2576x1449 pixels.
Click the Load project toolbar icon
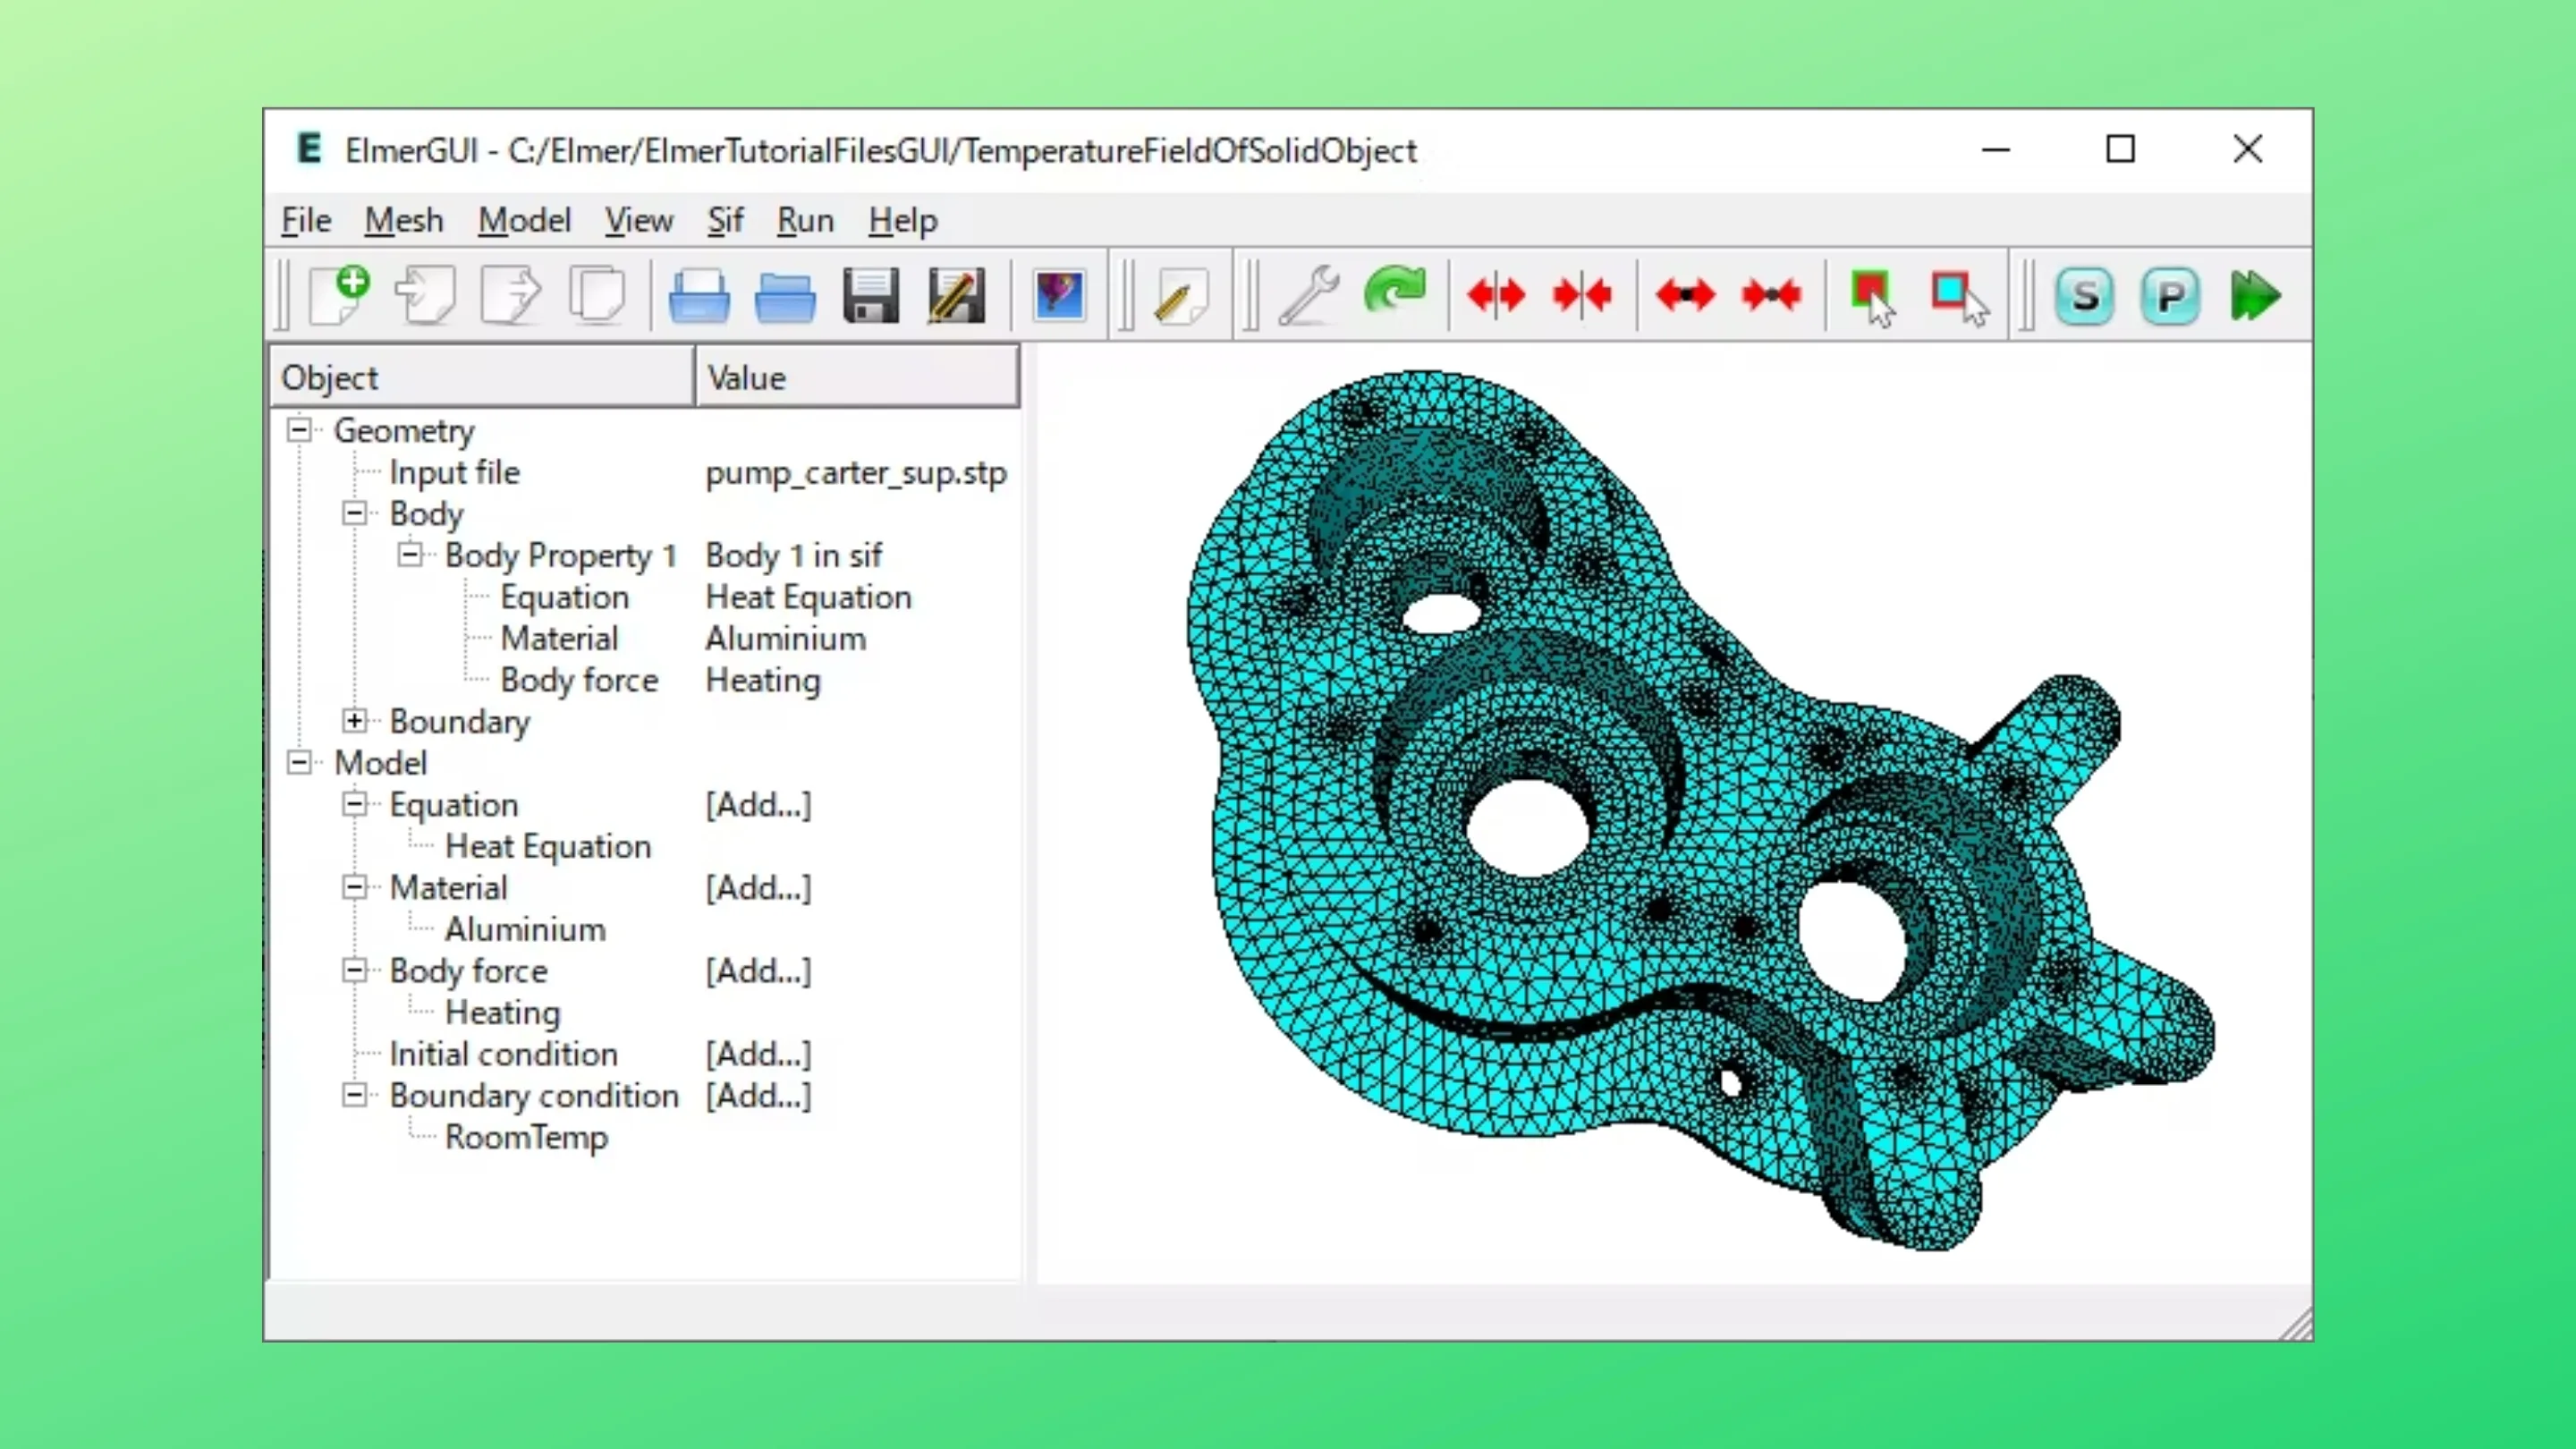coord(426,296)
